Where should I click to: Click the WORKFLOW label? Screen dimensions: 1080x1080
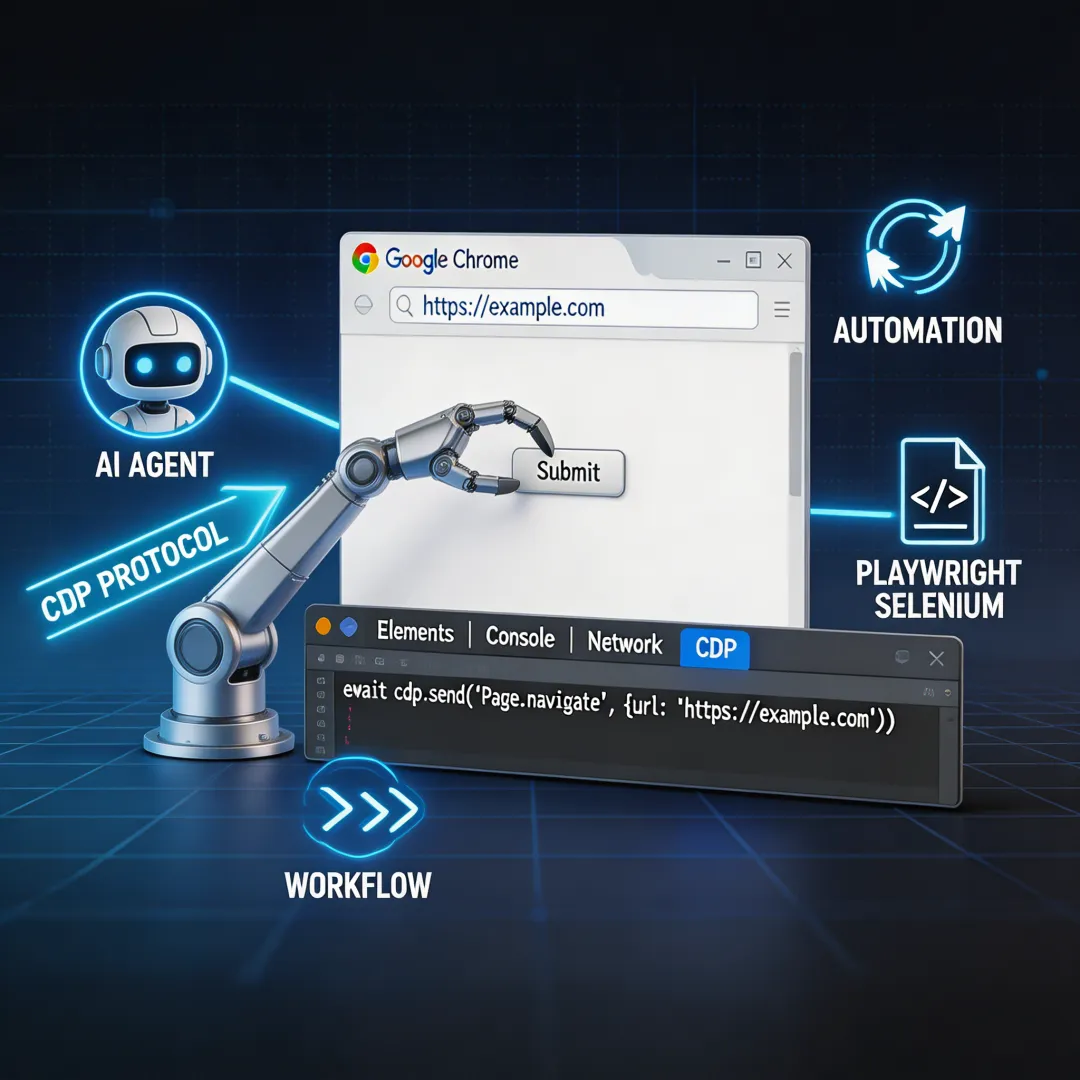coord(358,886)
